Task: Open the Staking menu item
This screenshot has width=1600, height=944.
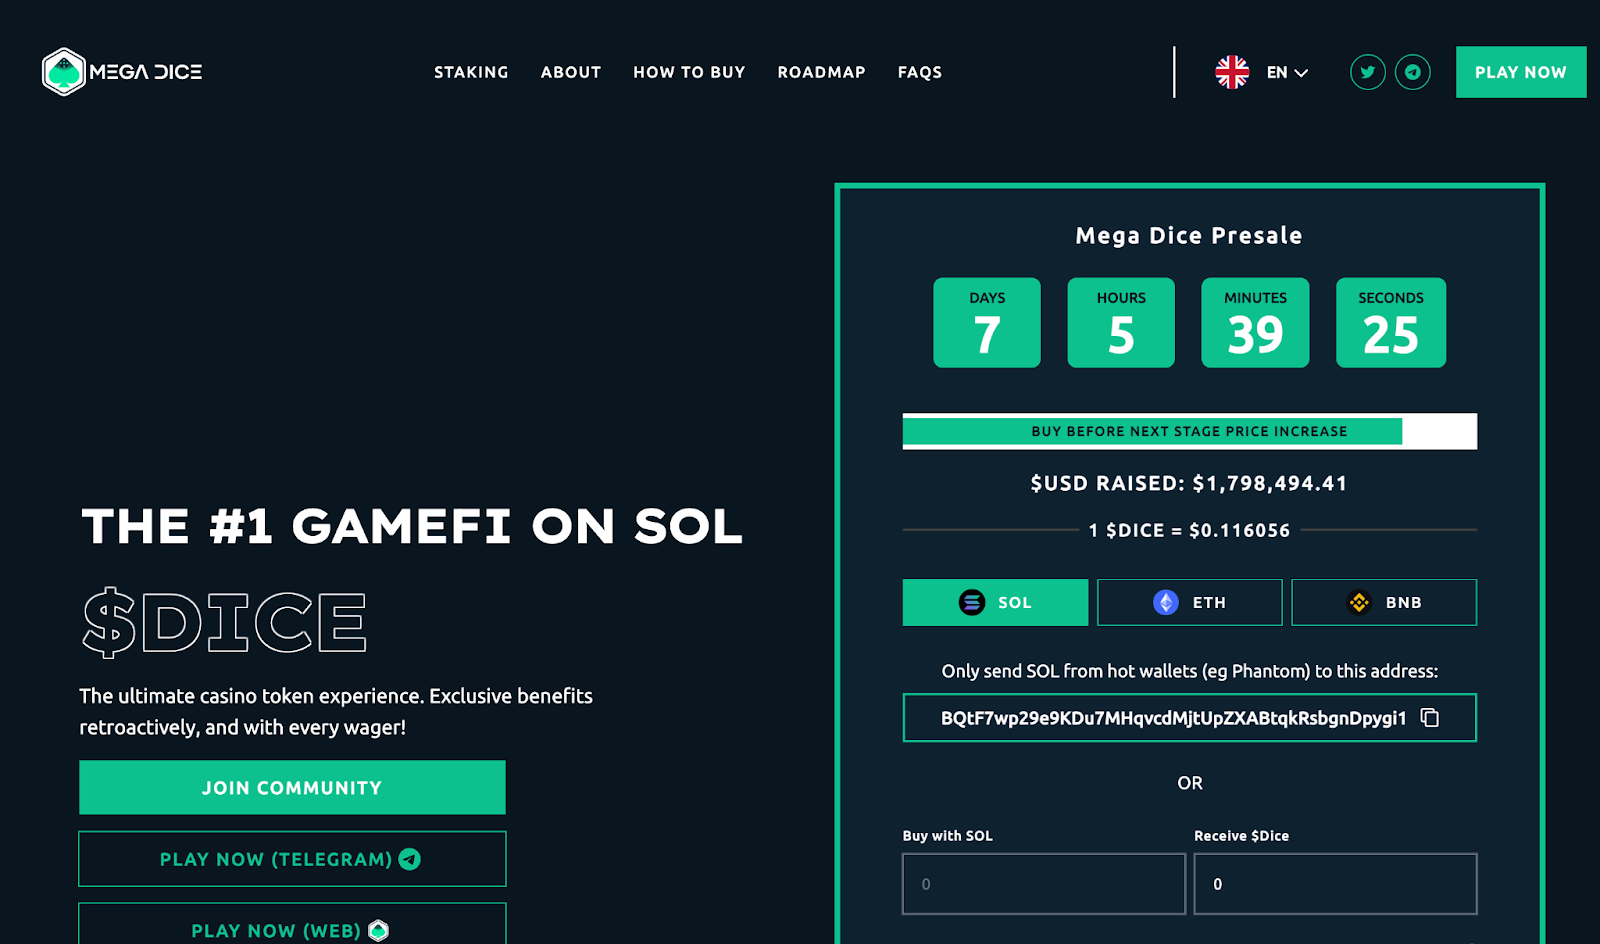Action: [471, 72]
